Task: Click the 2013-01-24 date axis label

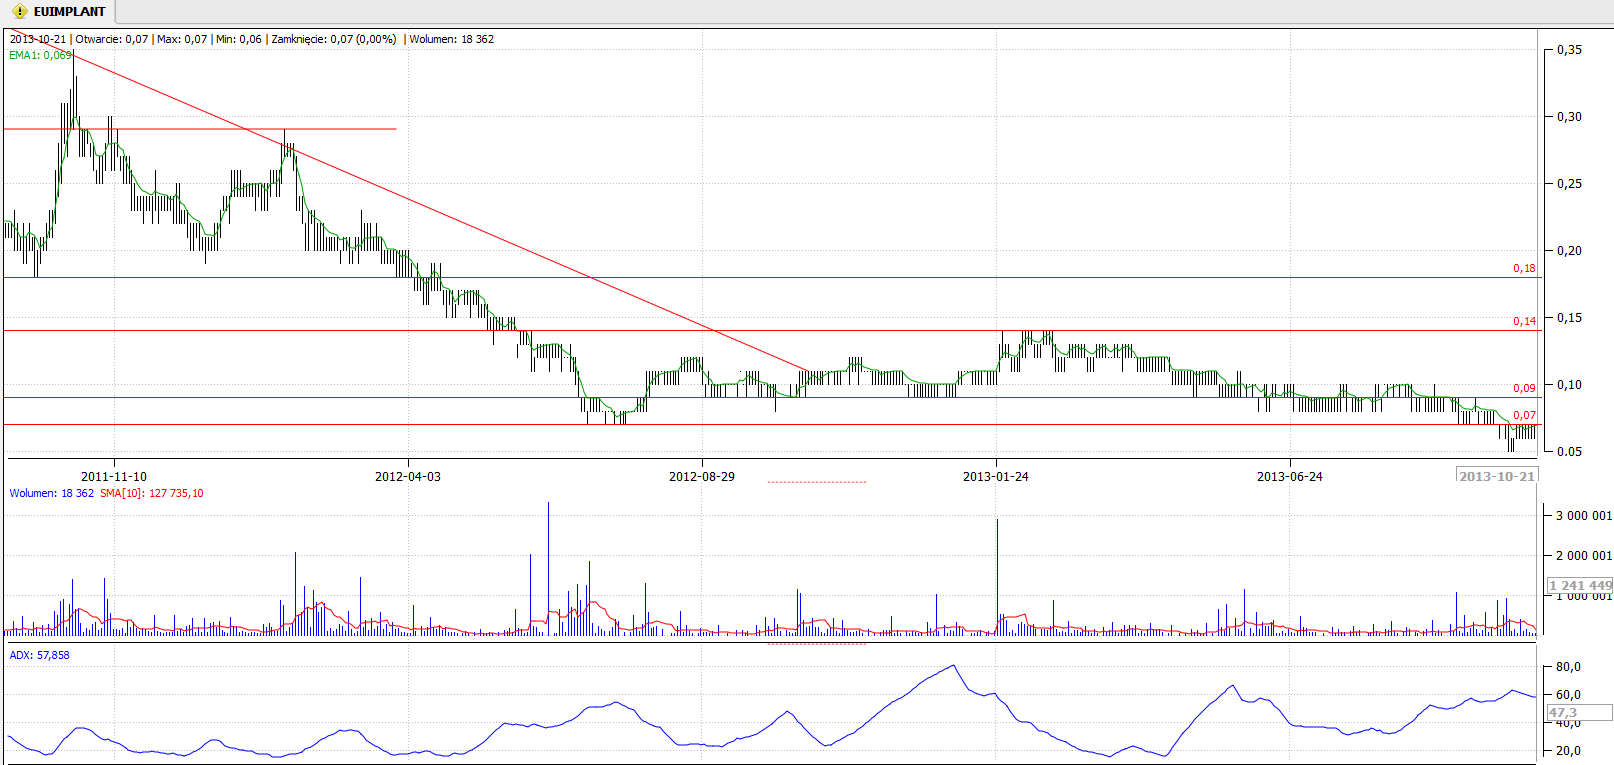Action: 996,476
